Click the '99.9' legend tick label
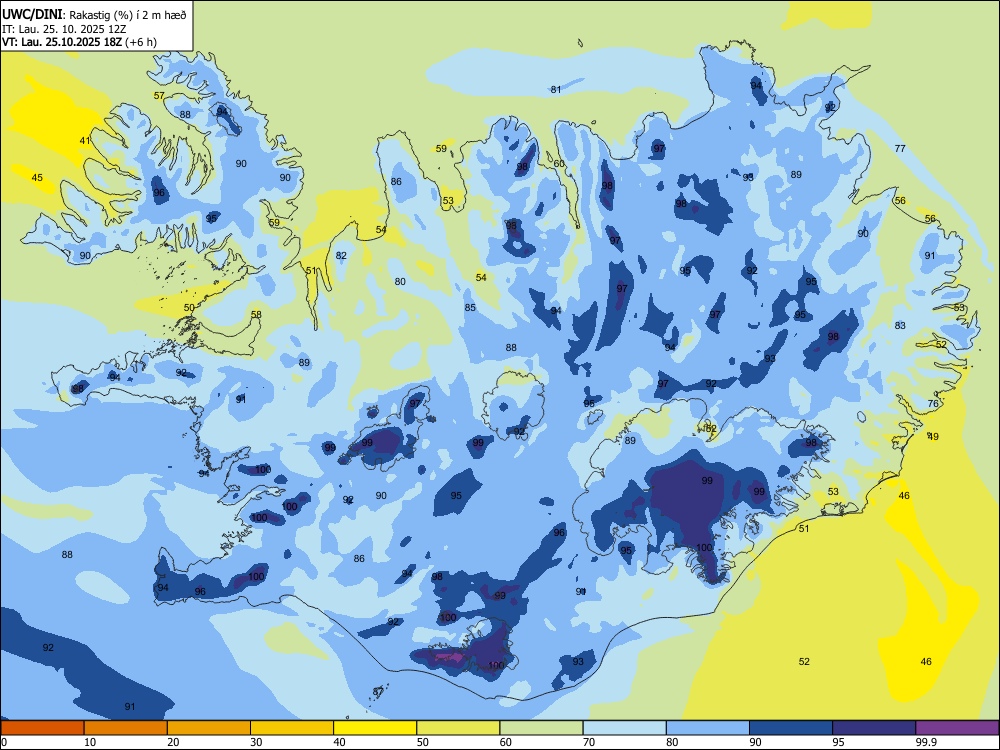This screenshot has height=750, width=1000. pyautogui.click(x=926, y=742)
